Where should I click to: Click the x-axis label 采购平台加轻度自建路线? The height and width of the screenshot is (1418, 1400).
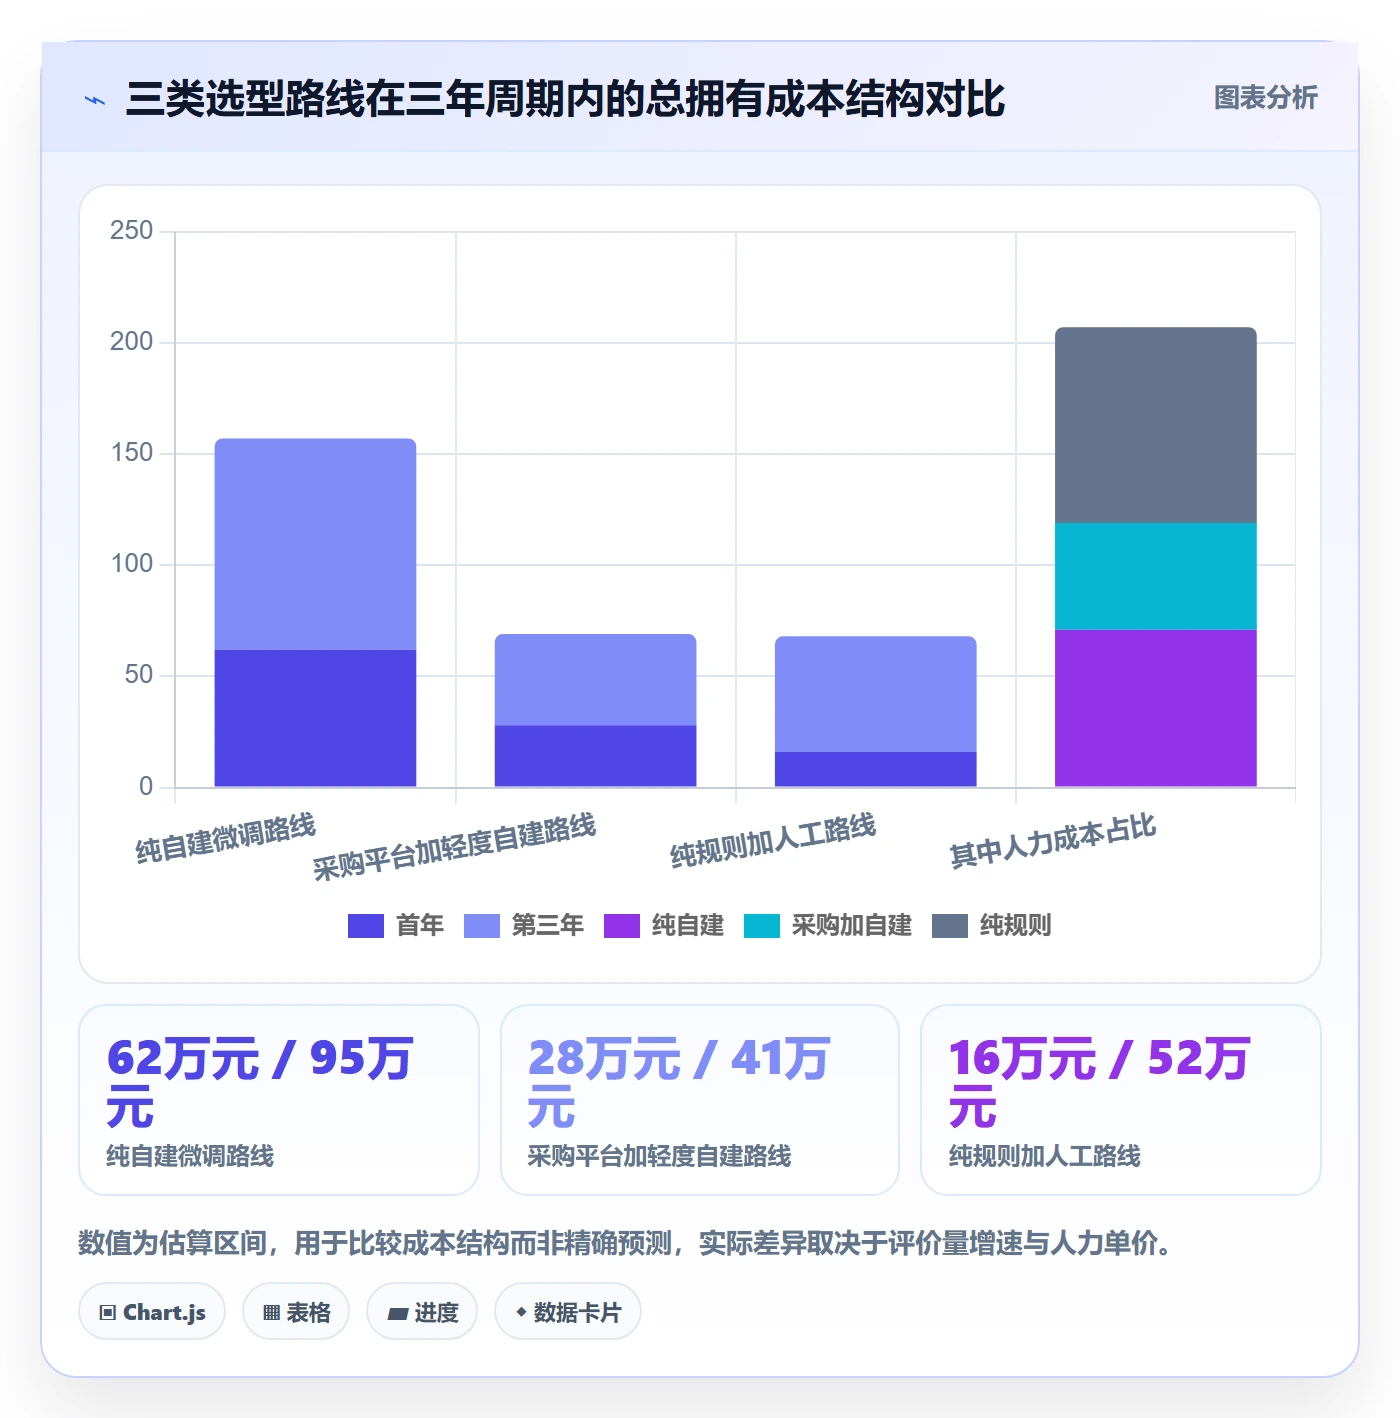tap(455, 847)
